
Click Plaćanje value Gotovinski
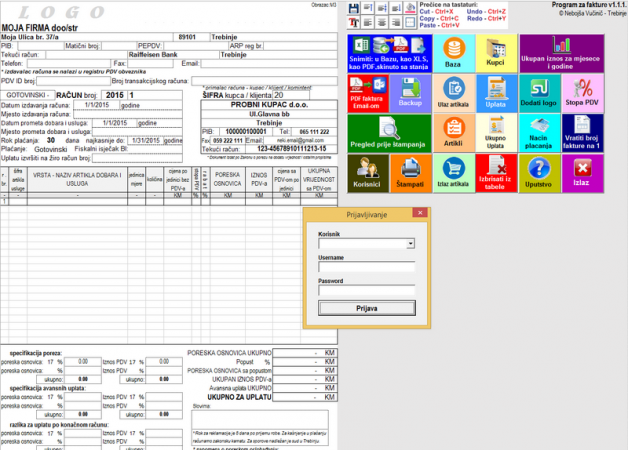[51, 149]
